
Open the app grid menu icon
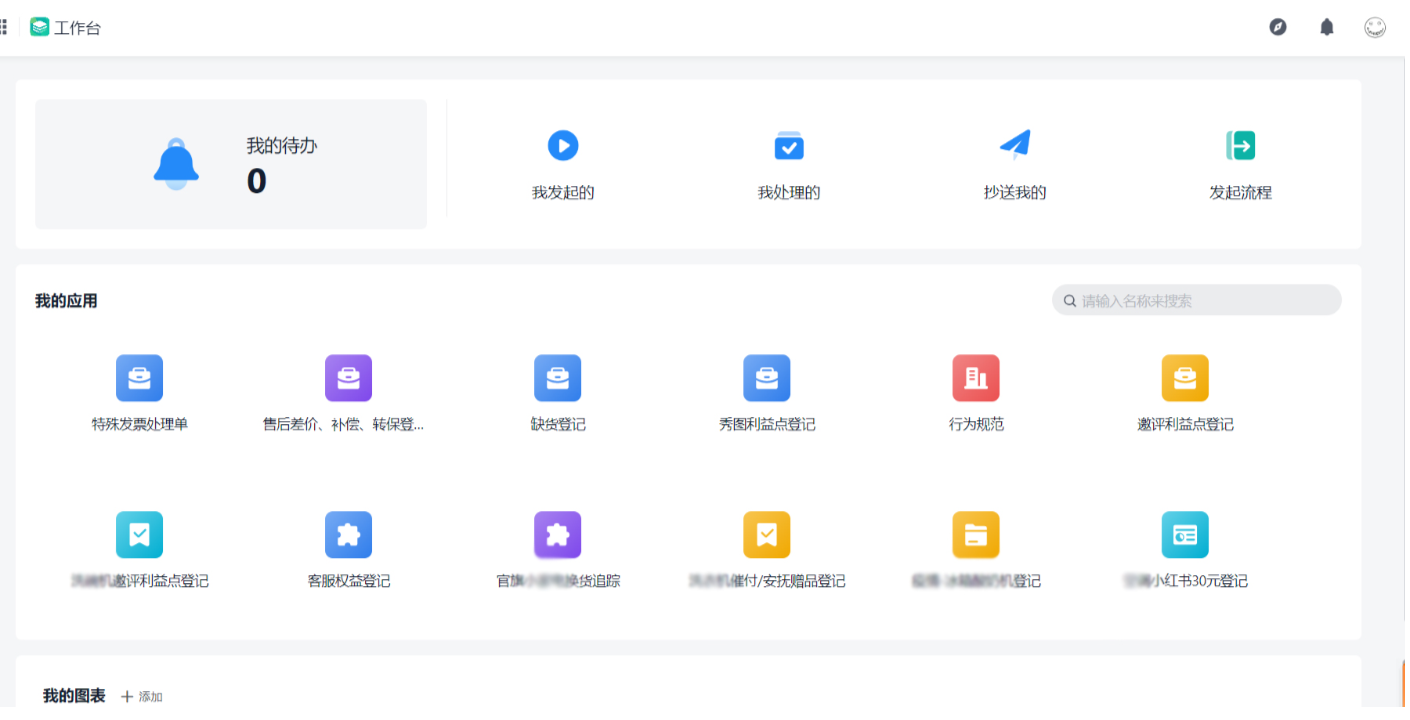(x=4, y=27)
